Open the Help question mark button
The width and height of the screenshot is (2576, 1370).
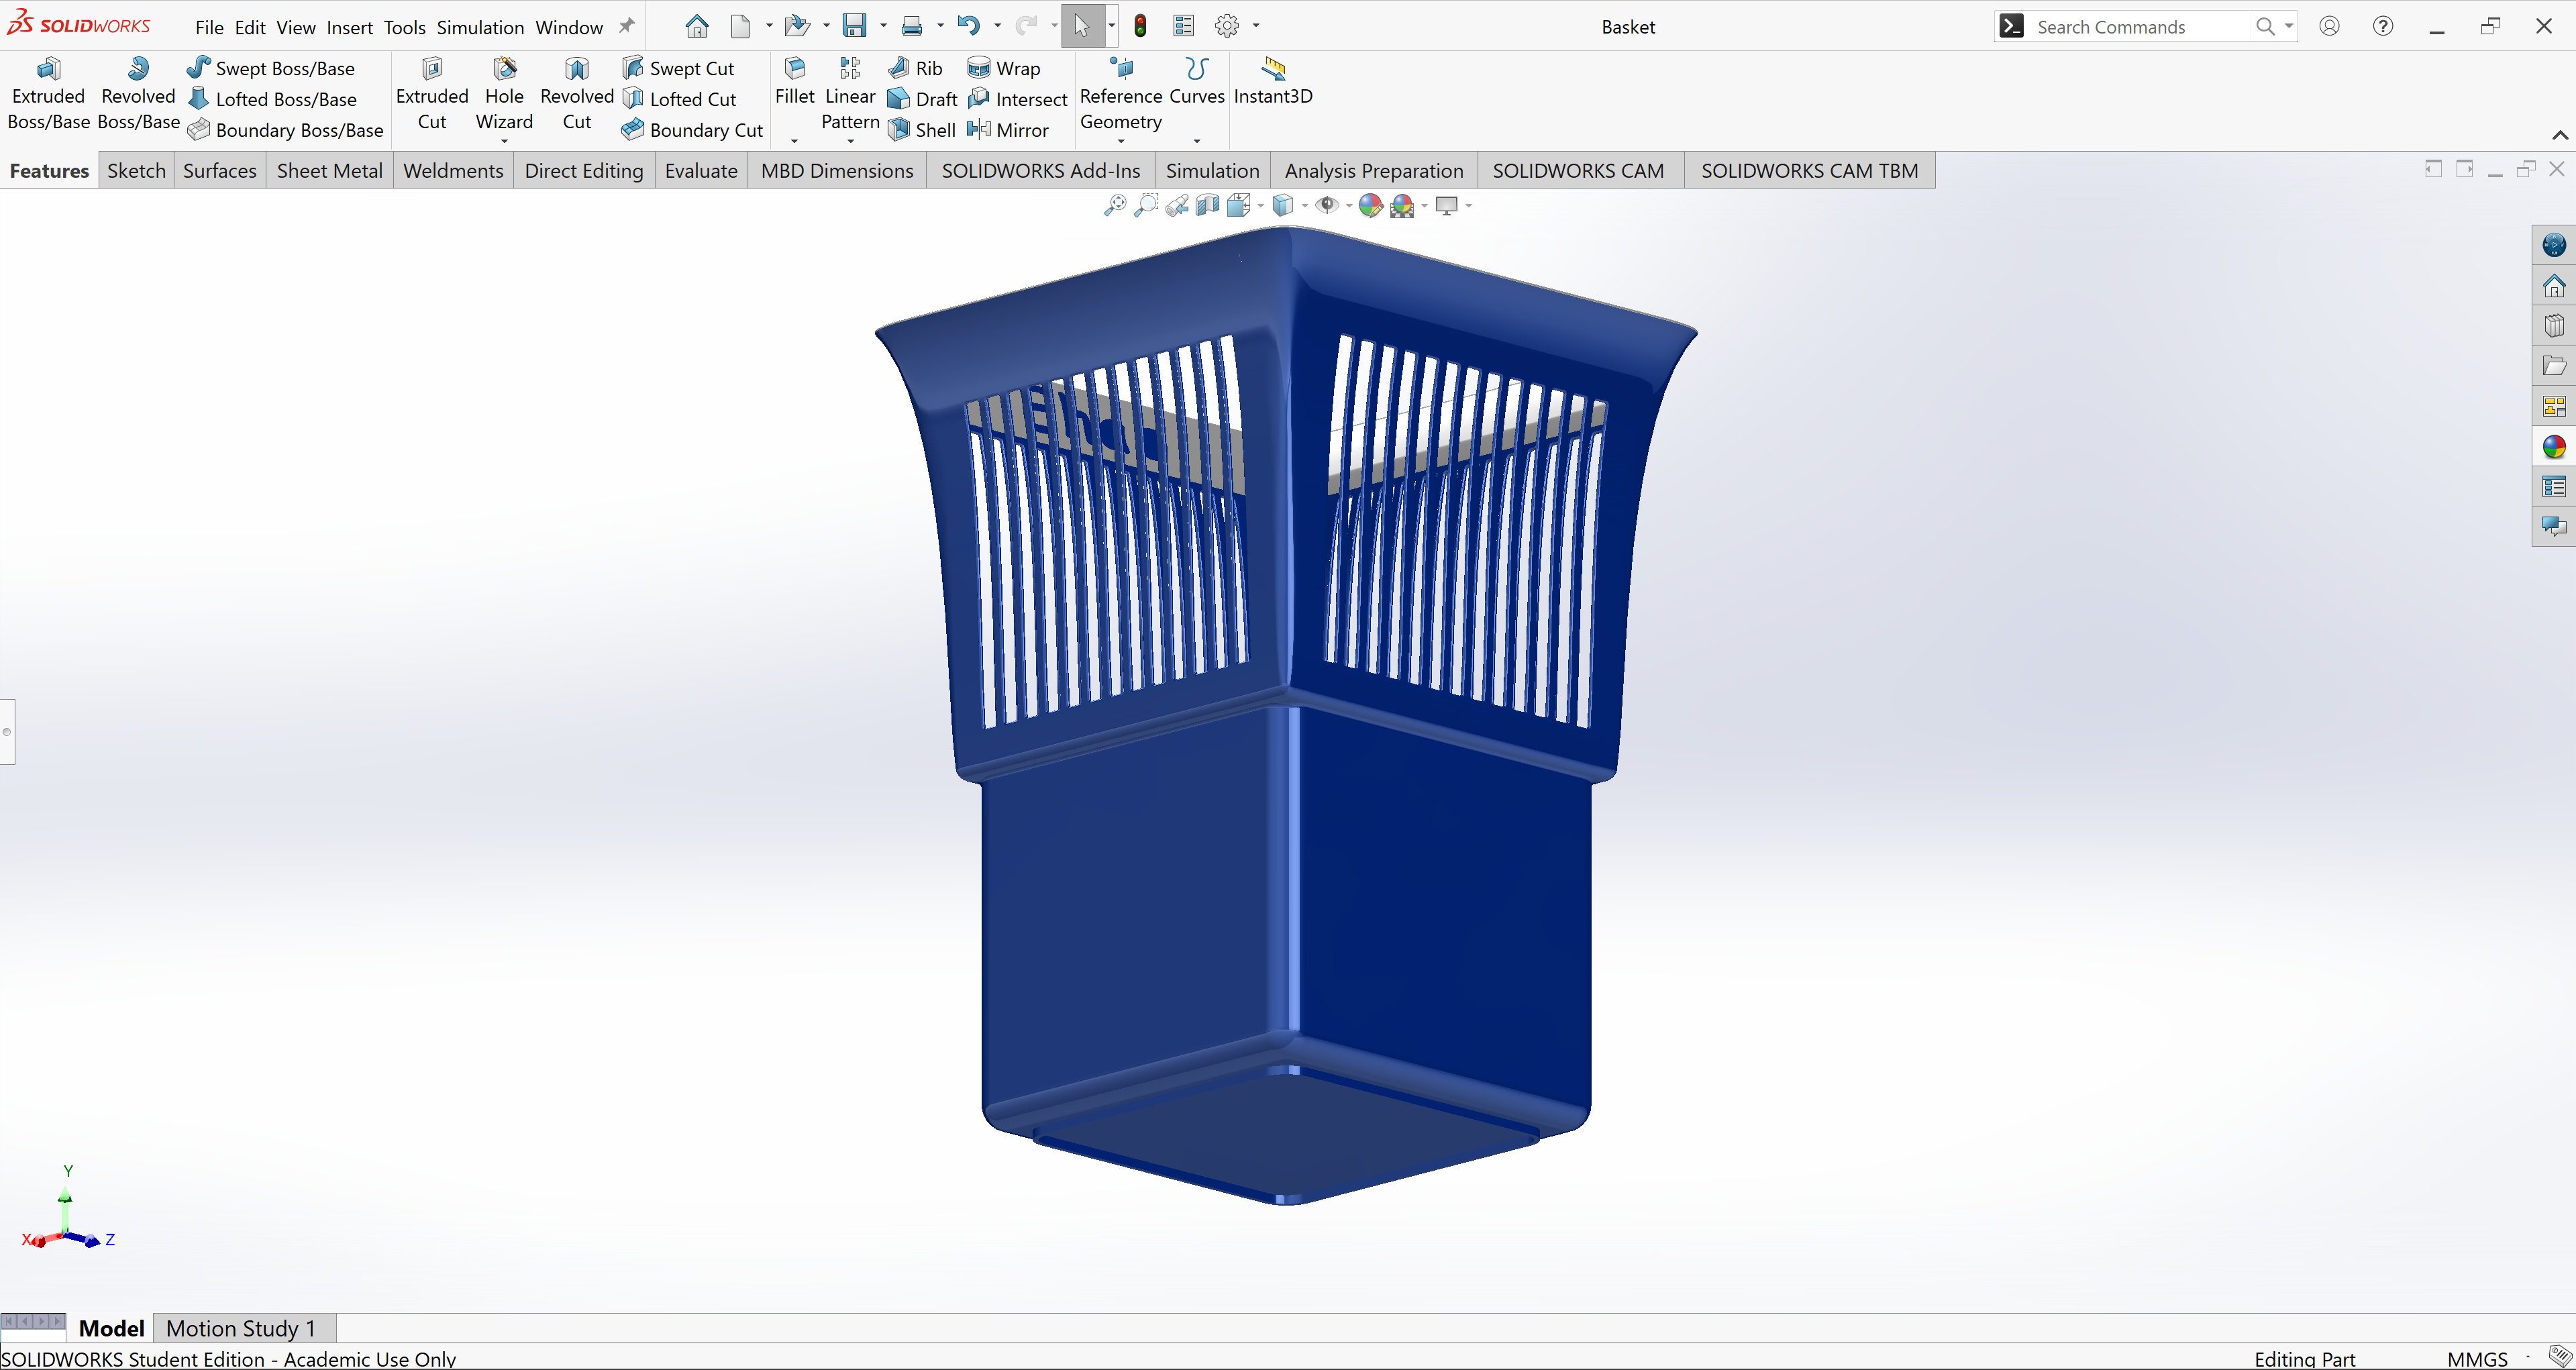coord(2383,26)
